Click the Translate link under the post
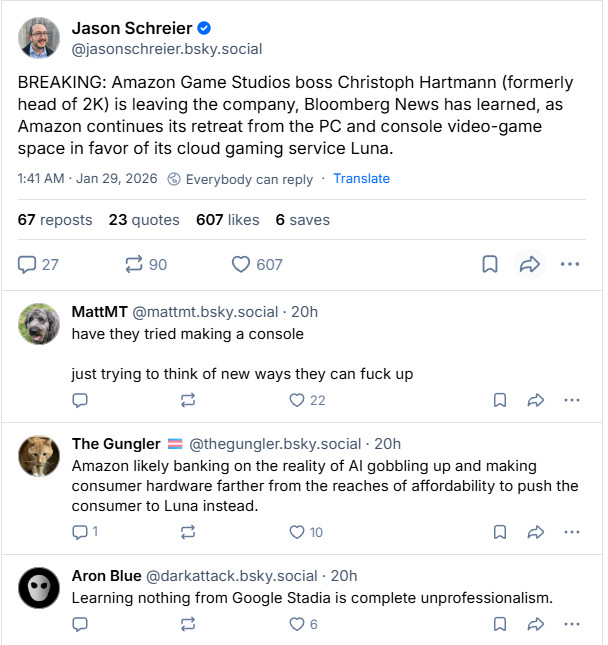Image resolution: width=608 pixels, height=645 pixels. pyautogui.click(x=361, y=179)
